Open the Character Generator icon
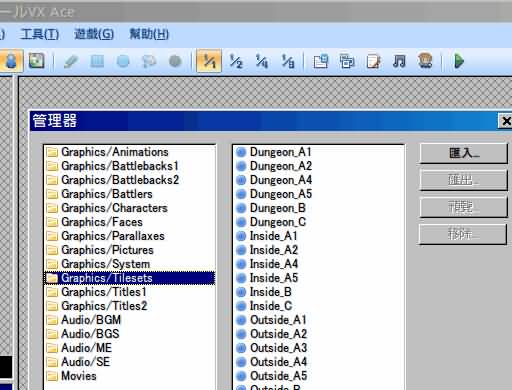 (x=425, y=61)
